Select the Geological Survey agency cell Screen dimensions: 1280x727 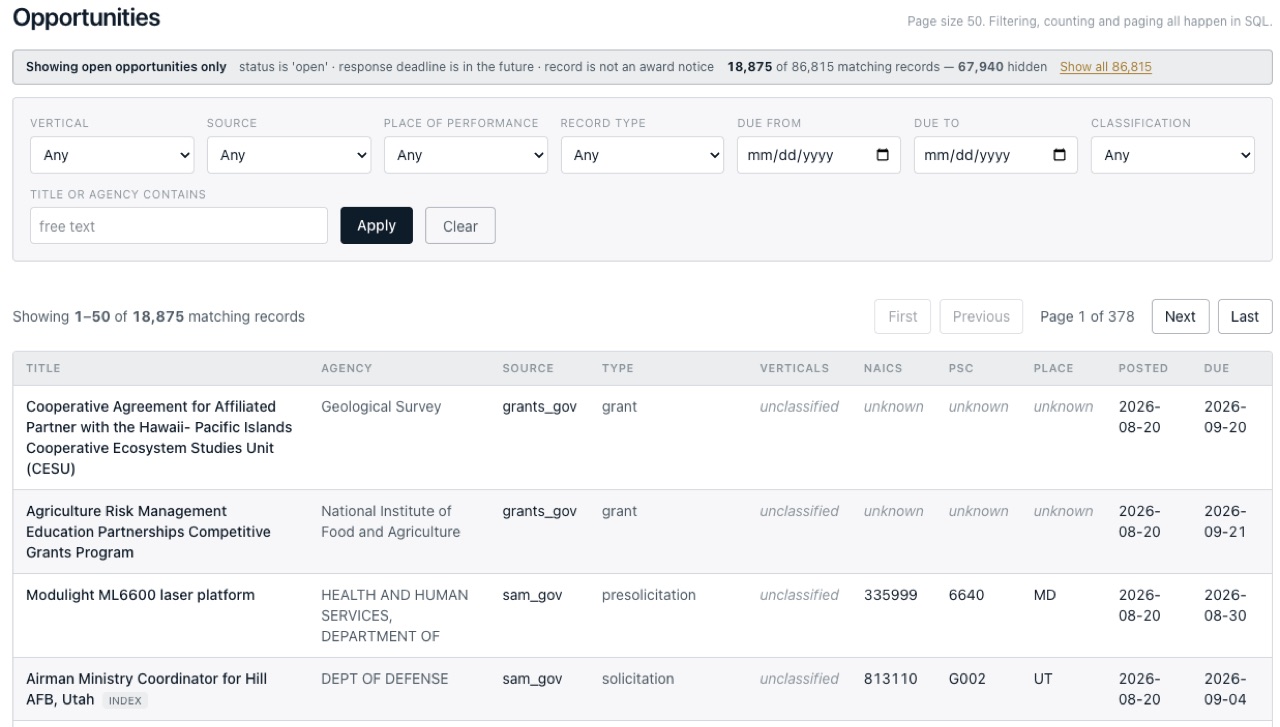click(381, 407)
